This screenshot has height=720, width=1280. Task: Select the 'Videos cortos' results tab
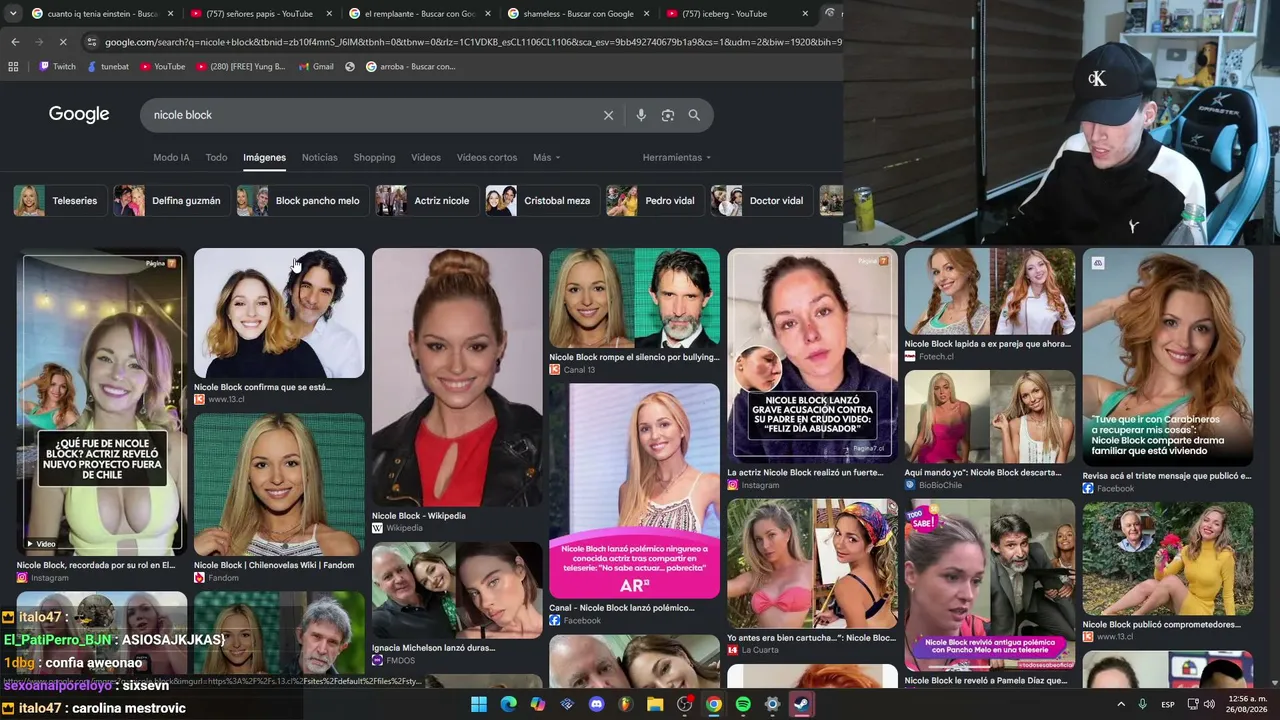(x=487, y=157)
